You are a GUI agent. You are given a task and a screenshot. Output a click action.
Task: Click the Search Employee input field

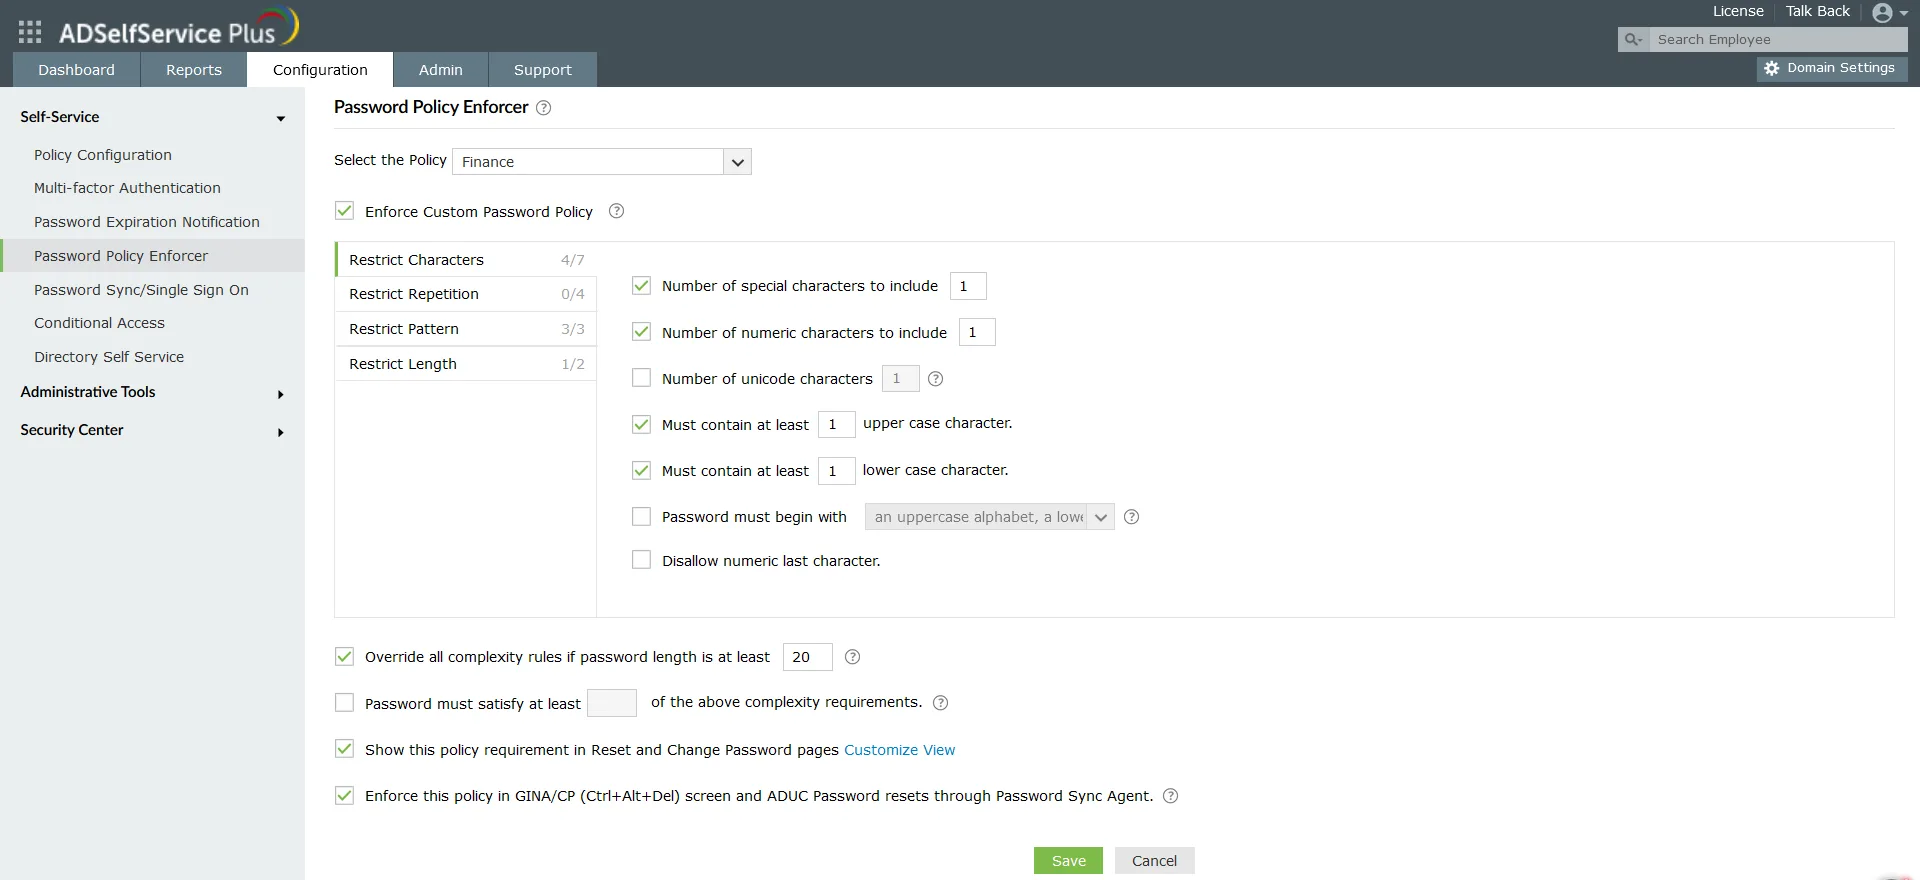(1778, 40)
